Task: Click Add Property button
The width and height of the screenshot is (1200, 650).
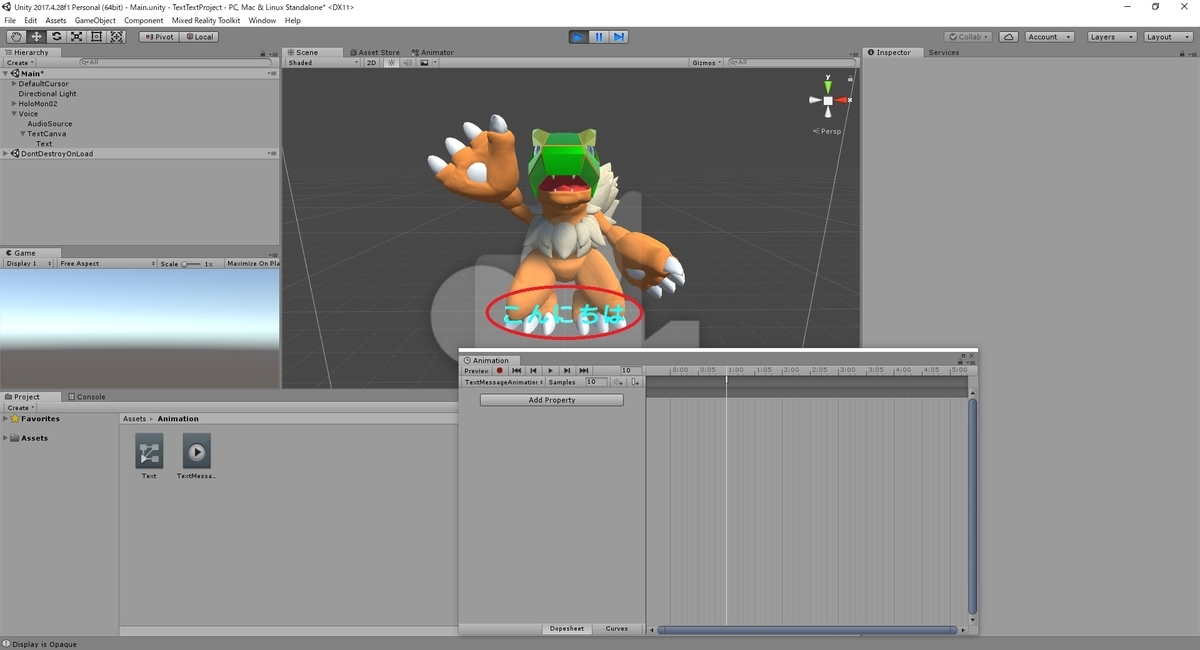Action: 552,400
